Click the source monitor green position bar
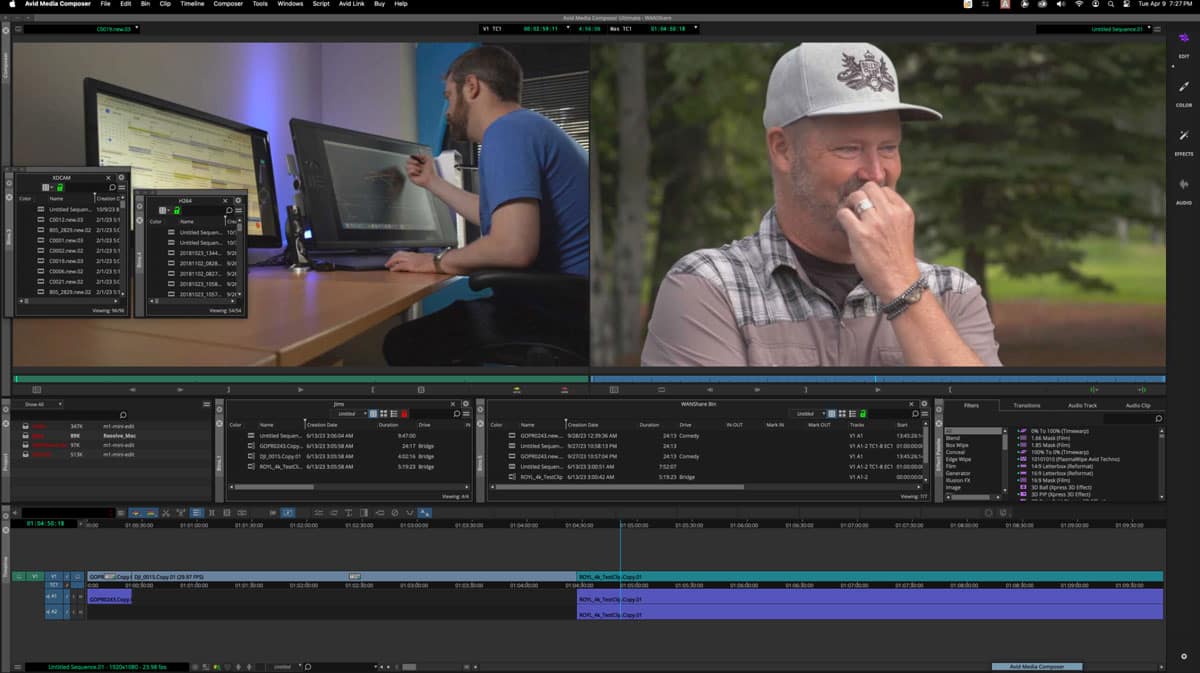Screen dimensions: 1200x673 point(300,379)
